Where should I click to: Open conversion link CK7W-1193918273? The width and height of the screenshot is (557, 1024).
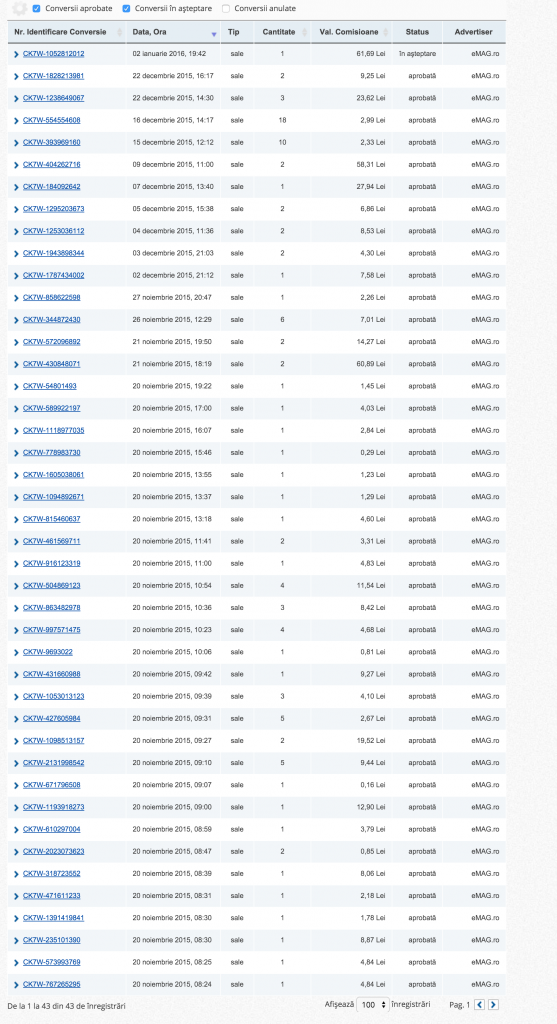(54, 807)
